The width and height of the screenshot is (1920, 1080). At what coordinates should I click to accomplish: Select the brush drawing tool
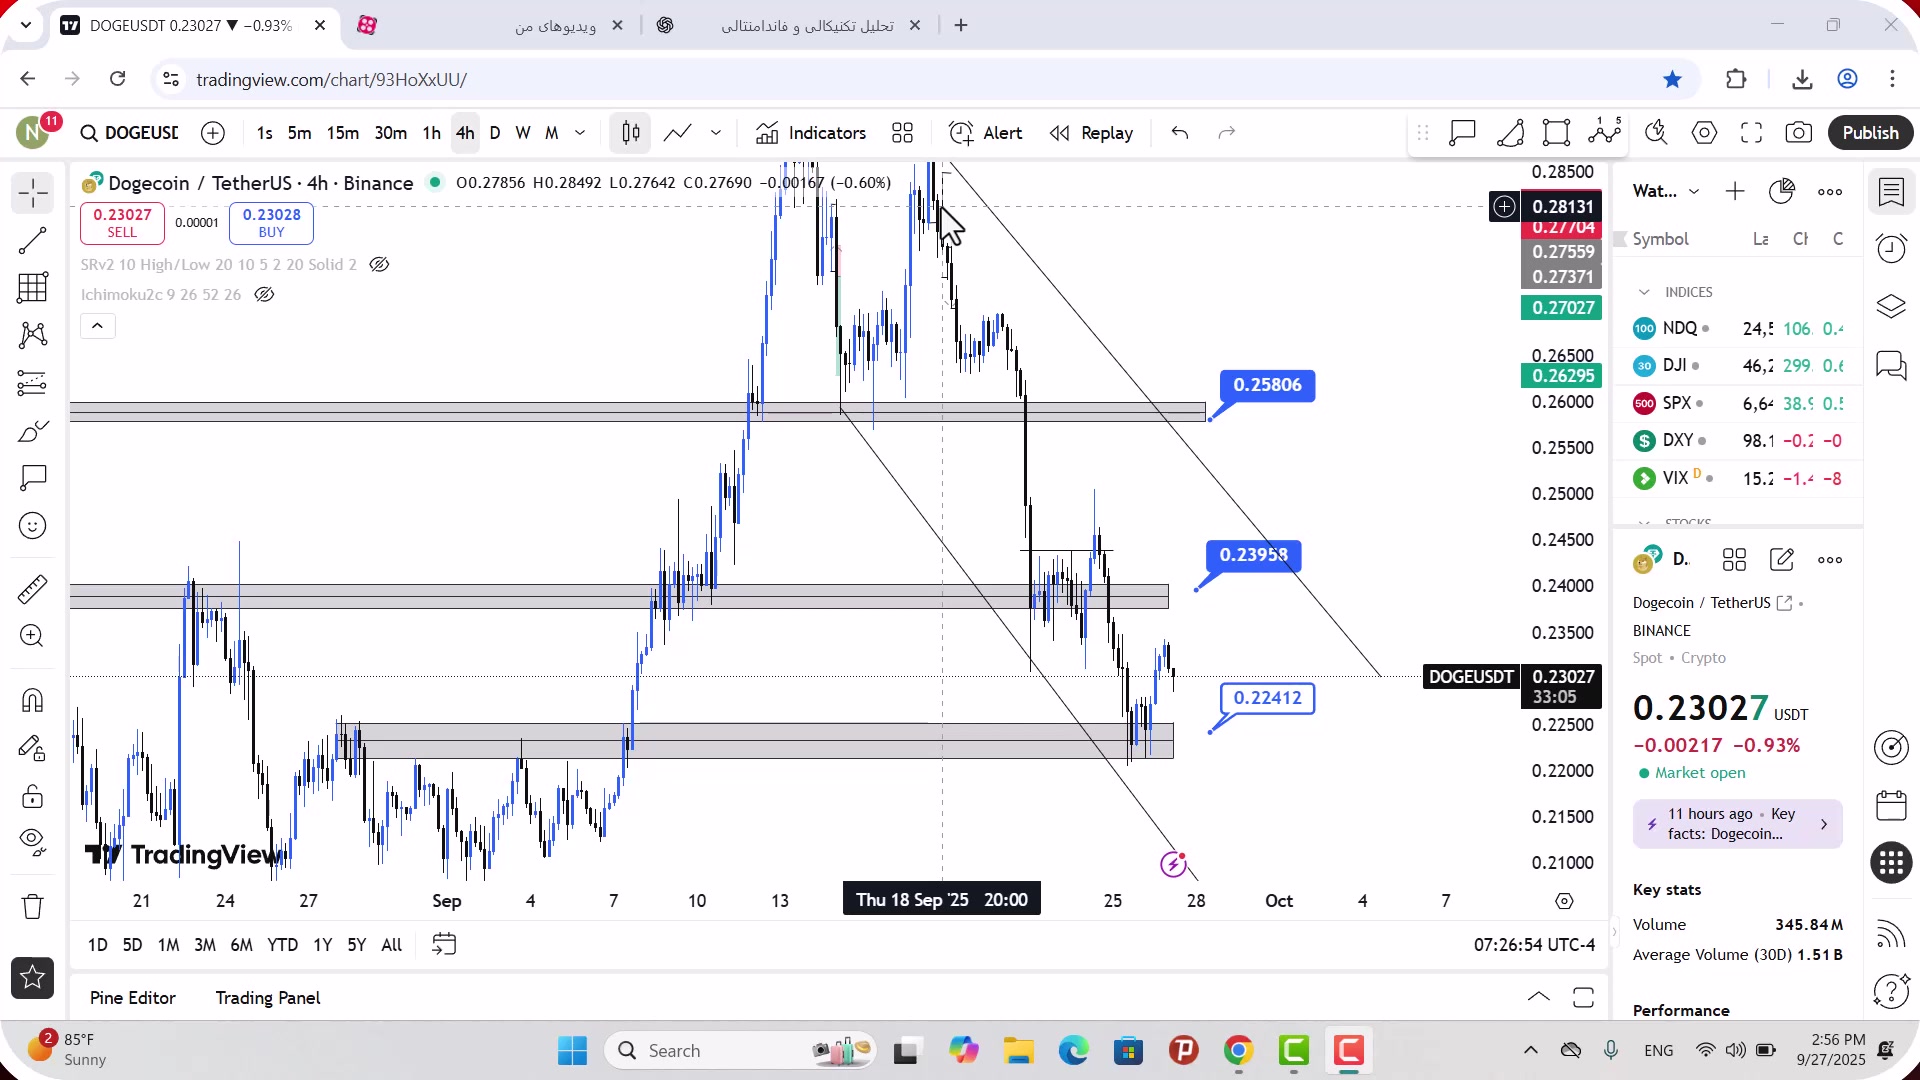[x=33, y=431]
